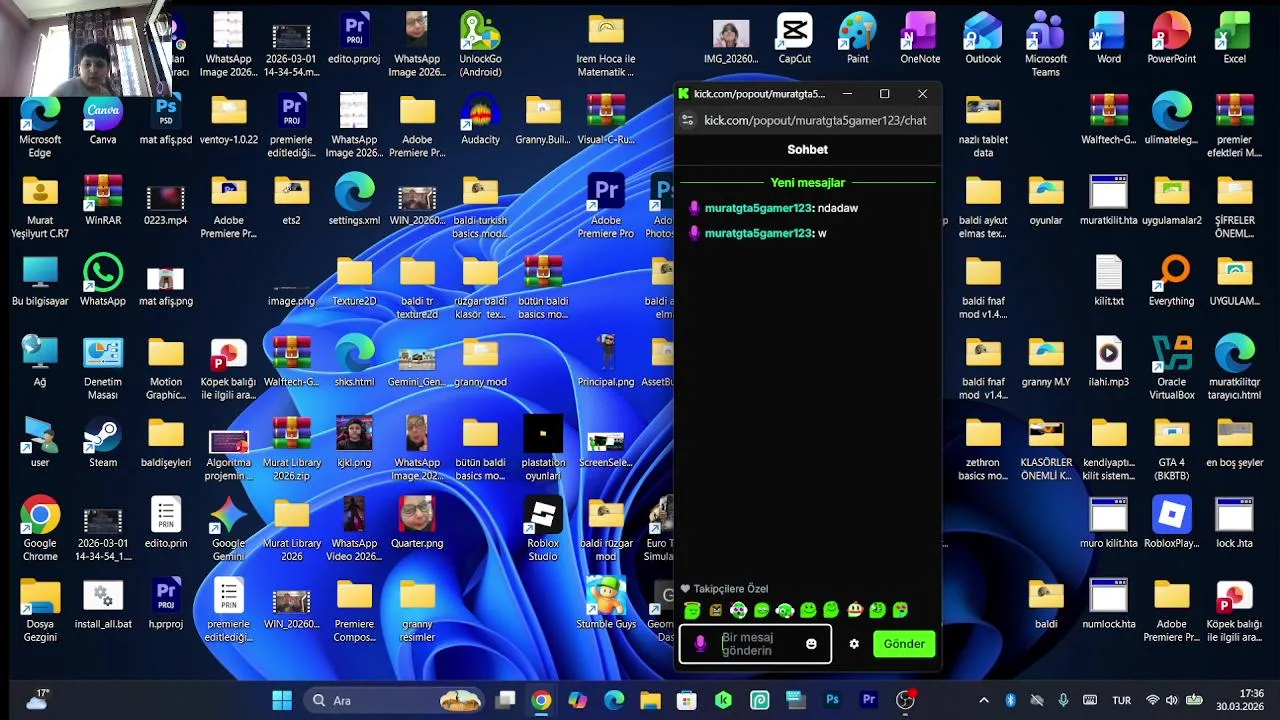This screenshot has width=1280, height=720.
Task: Select the Google Gemini desktop icon
Action: tap(229, 530)
